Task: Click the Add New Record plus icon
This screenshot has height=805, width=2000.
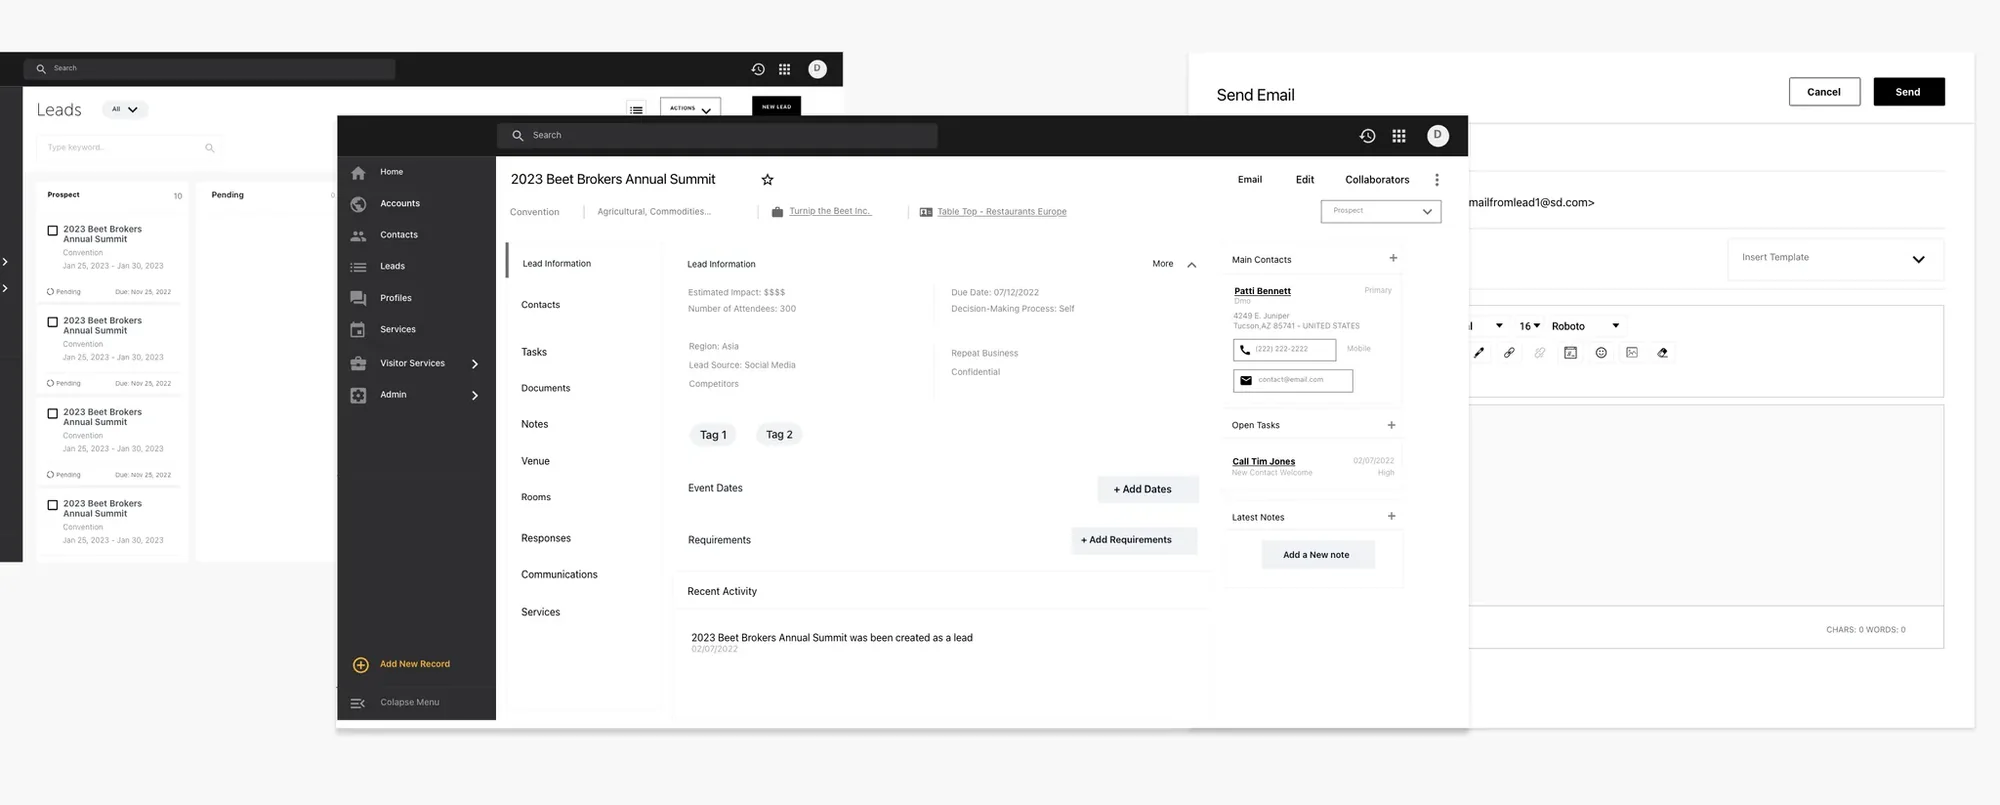Action: 361,665
